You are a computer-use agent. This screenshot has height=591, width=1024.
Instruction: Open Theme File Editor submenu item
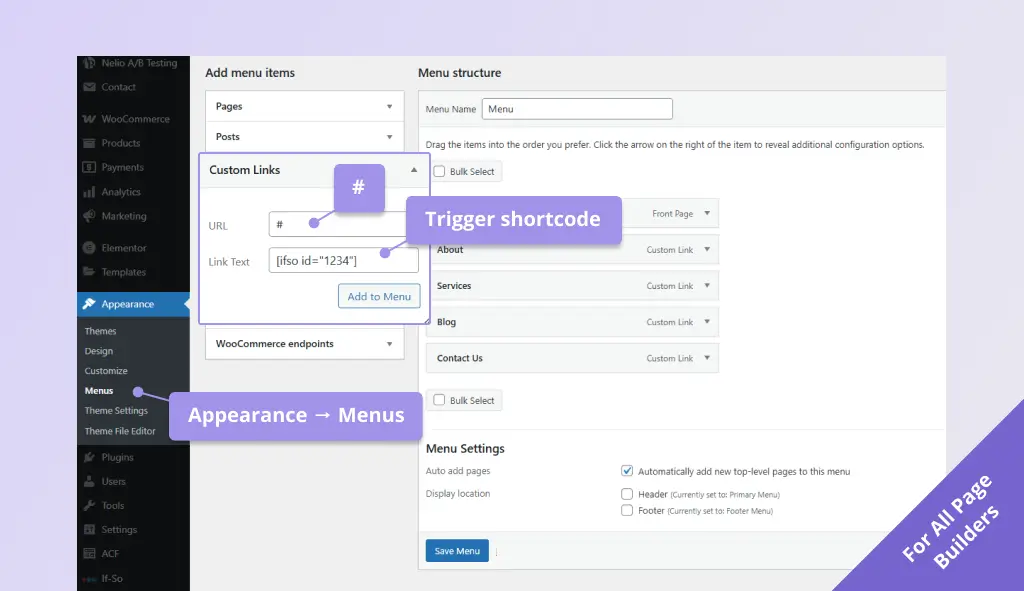click(x=120, y=431)
